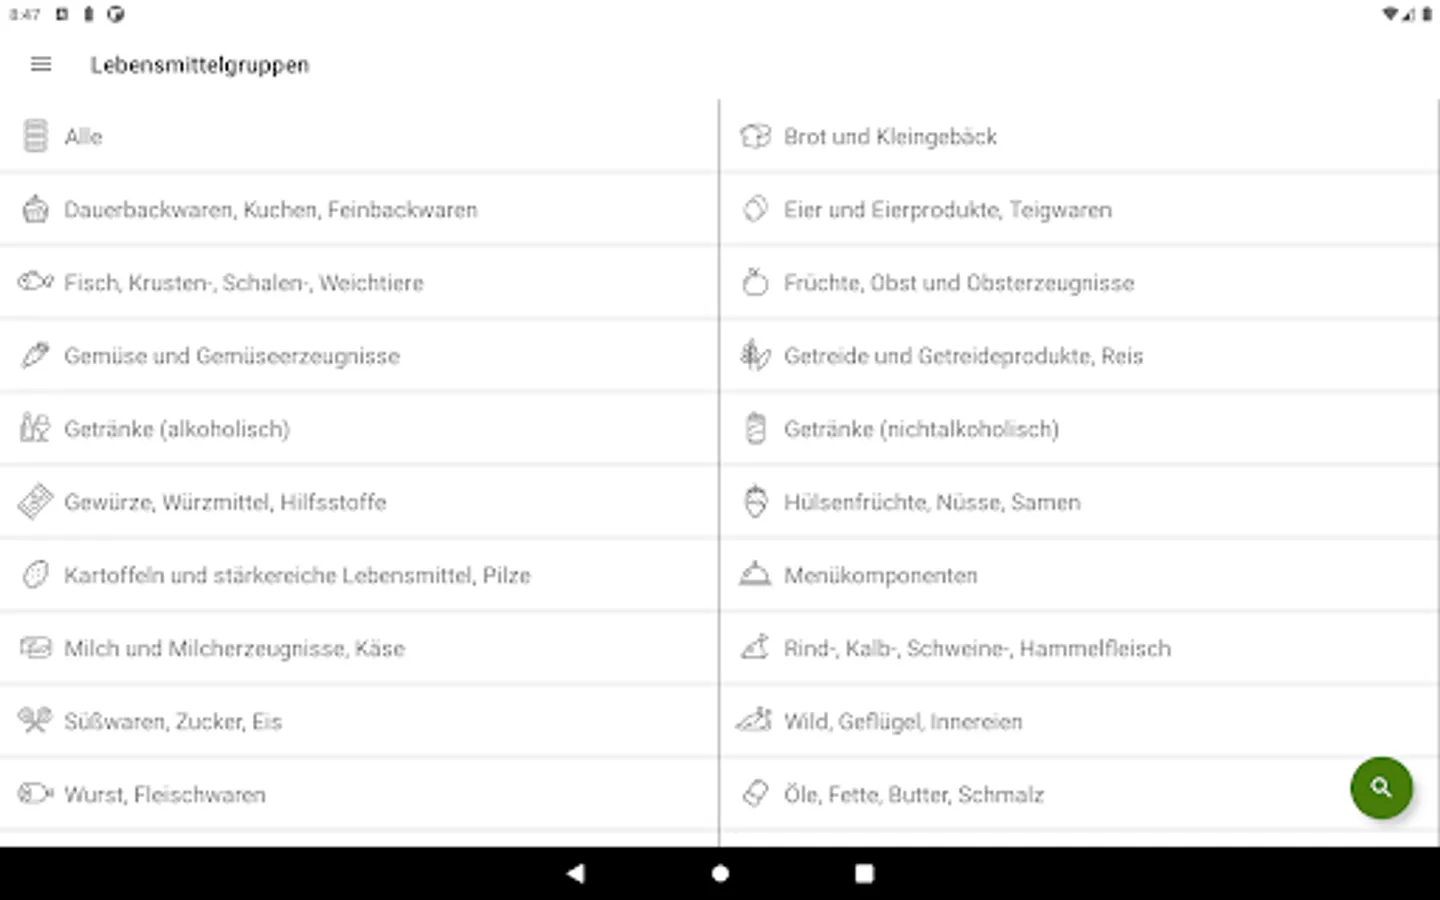Tap the green search button
The image size is (1440, 900).
point(1381,787)
